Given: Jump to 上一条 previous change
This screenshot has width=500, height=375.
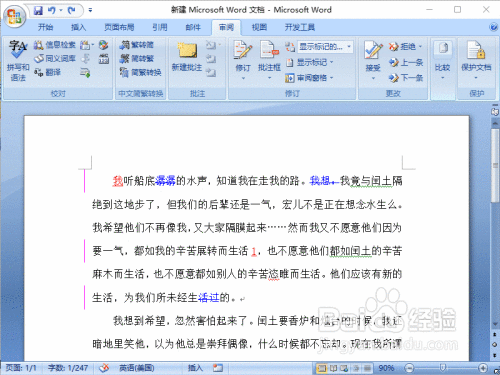Looking at the screenshot, I should pyautogui.click(x=406, y=62).
